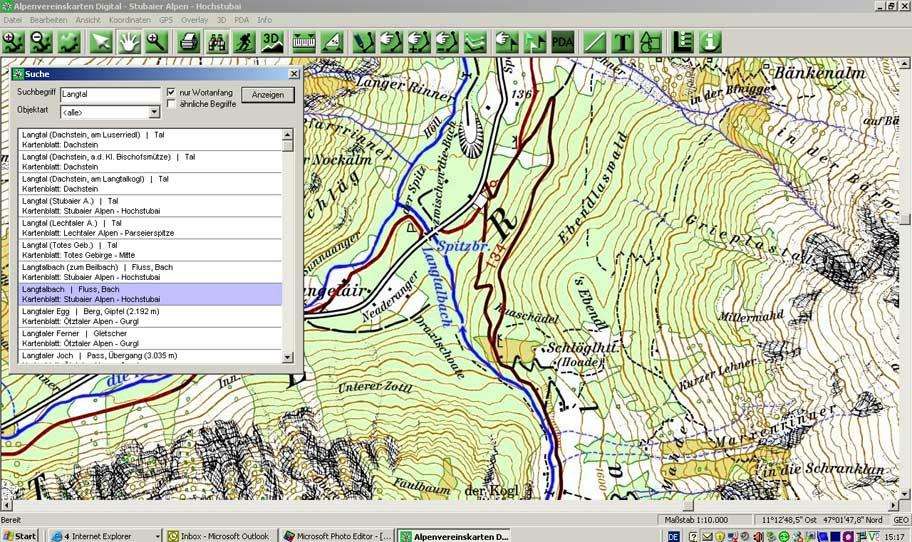
Task: Open the 3D menu
Action: [x=222, y=20]
